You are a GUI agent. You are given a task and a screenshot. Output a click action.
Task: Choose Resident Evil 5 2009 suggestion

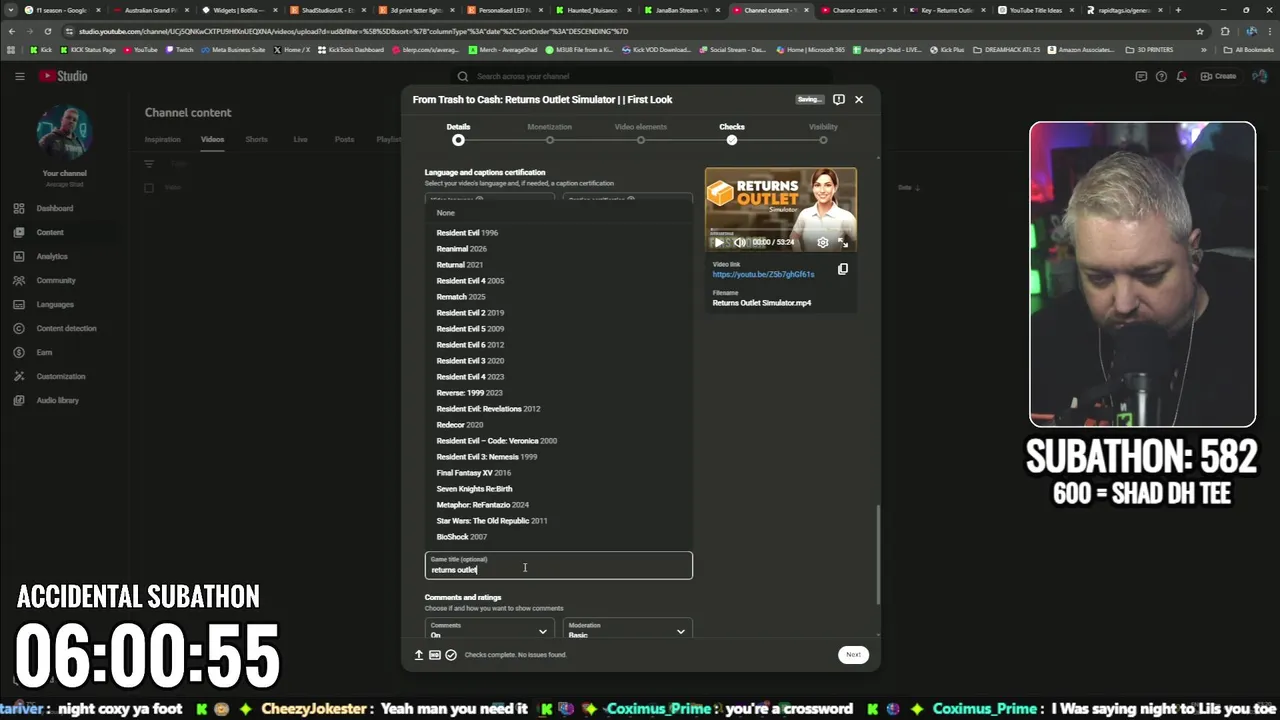pyautogui.click(x=558, y=329)
